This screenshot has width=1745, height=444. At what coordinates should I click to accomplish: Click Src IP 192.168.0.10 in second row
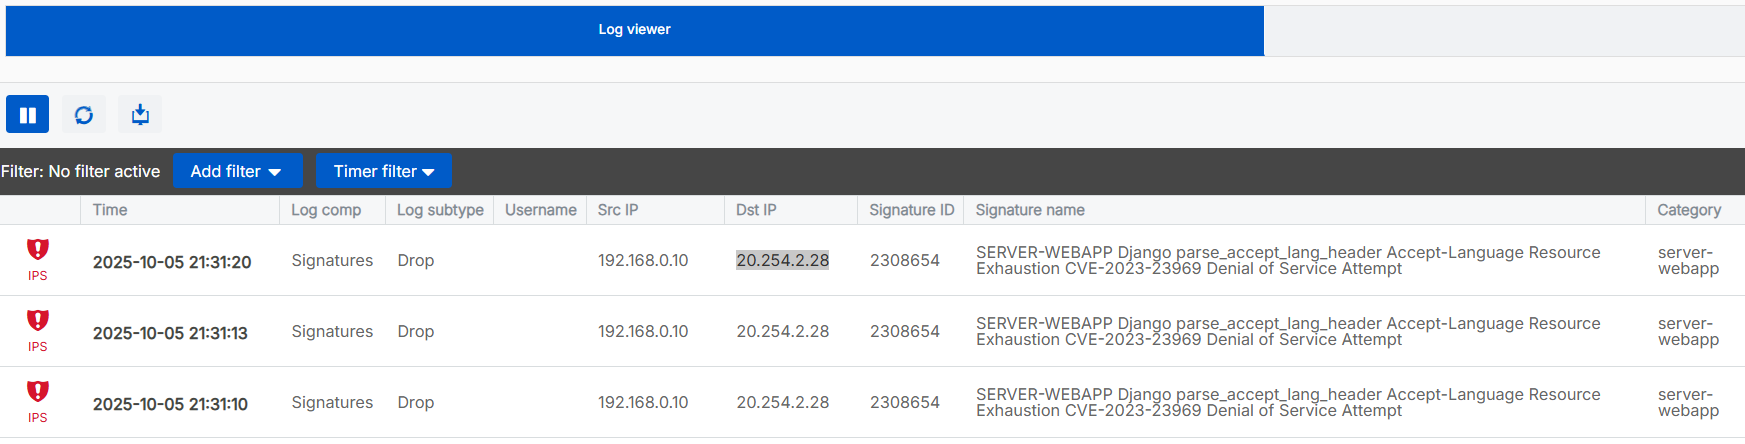pos(643,331)
